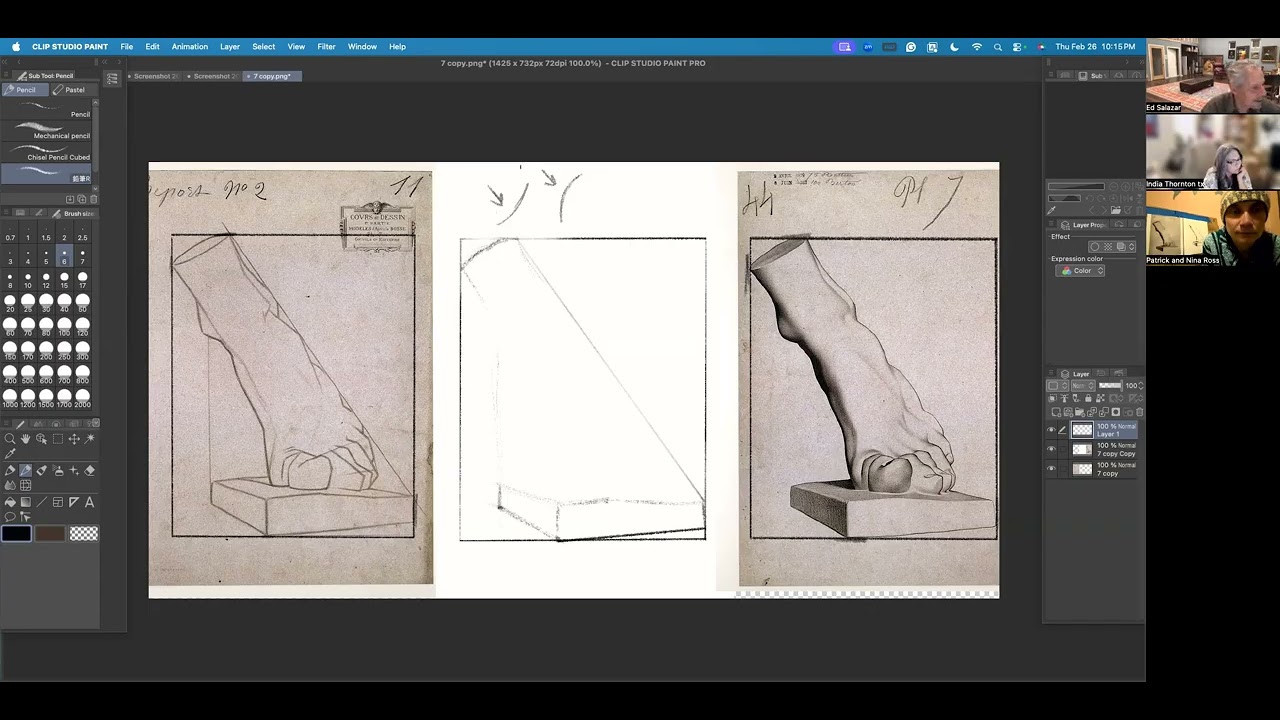Open layer blending mode dropdown
Image resolution: width=1280 pixels, height=720 pixels.
click(x=1083, y=385)
